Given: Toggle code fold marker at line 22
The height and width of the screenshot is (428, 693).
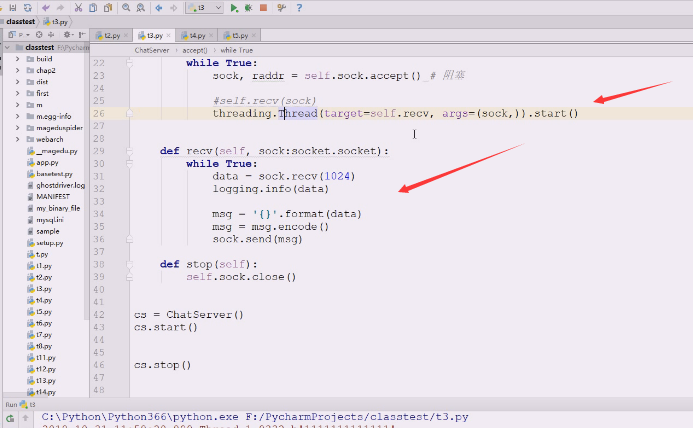Looking at the screenshot, I should [129, 63].
